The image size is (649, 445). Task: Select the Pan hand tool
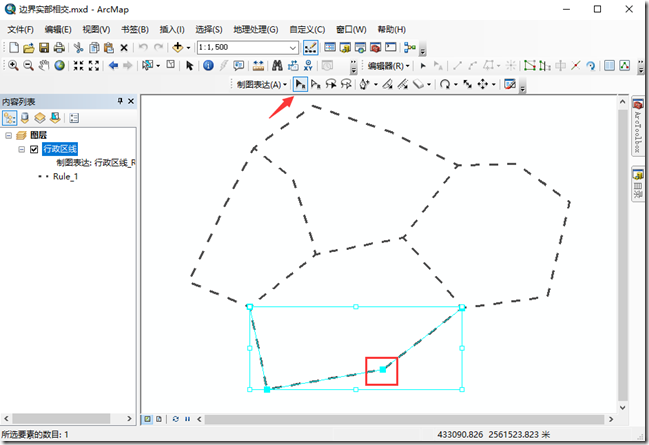pyautogui.click(x=44, y=65)
